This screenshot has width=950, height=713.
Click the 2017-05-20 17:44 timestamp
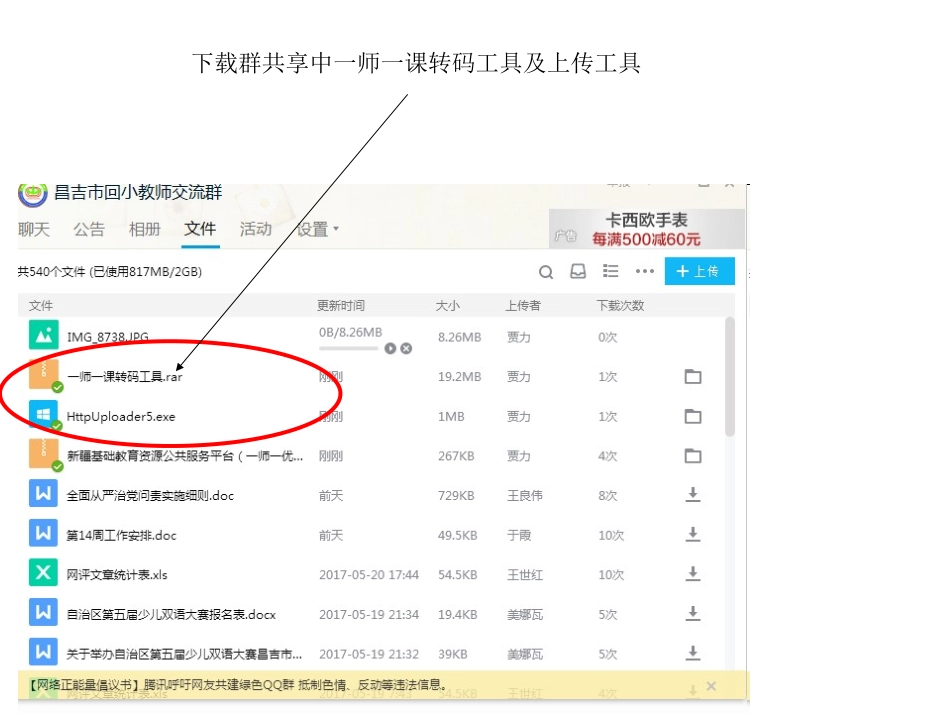369,575
